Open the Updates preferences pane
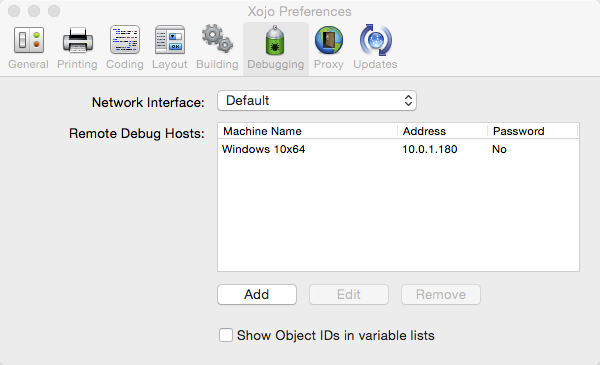 (x=375, y=48)
